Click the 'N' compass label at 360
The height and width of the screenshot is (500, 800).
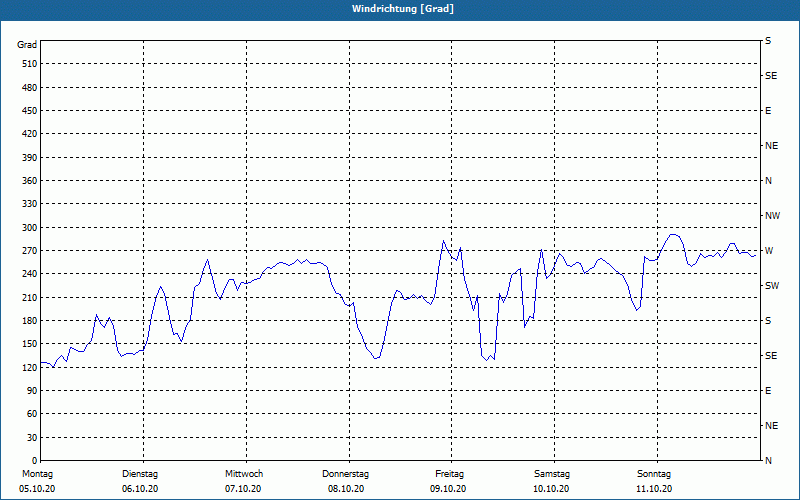click(768, 181)
